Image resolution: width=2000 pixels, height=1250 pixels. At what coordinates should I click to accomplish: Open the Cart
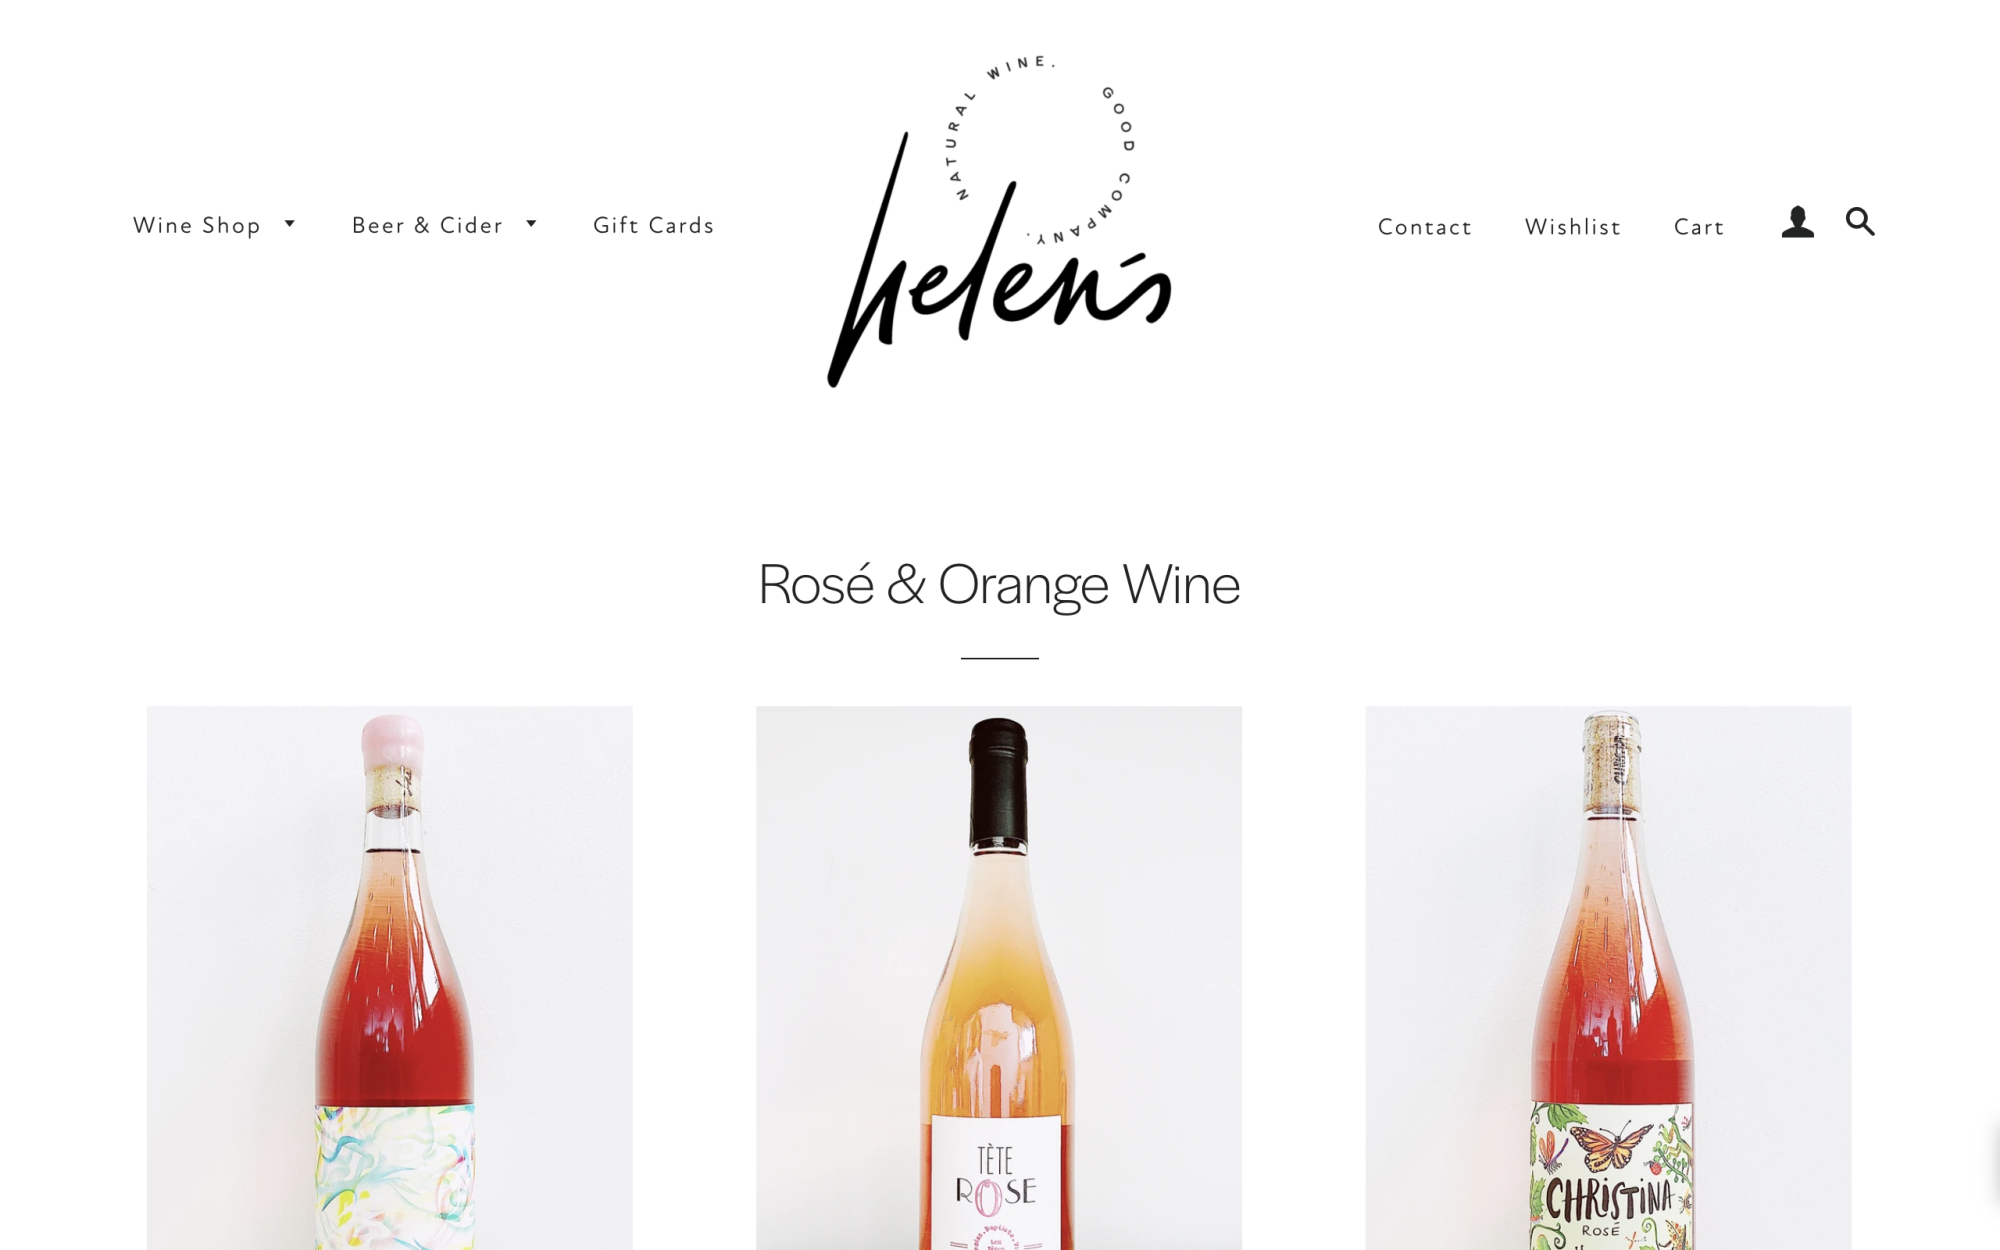pyautogui.click(x=1699, y=227)
